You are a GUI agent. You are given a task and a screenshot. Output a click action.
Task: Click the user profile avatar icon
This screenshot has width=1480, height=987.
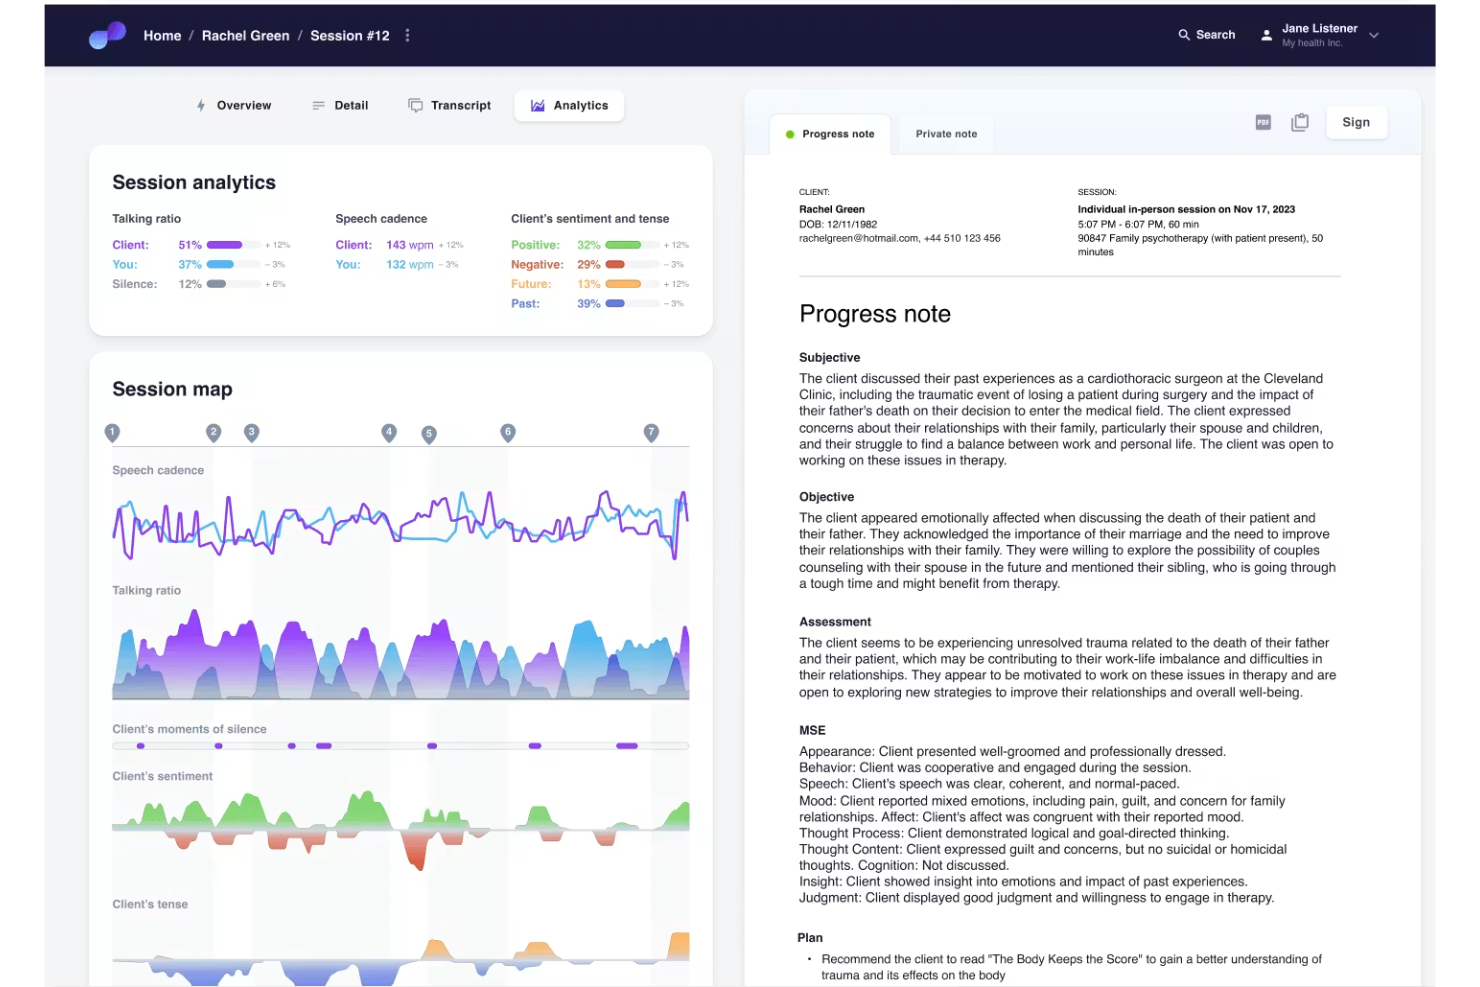[x=1266, y=35]
